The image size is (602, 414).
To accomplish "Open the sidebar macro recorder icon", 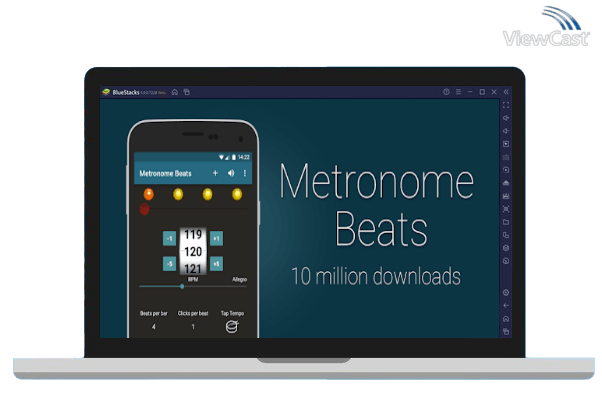I will click(x=506, y=196).
